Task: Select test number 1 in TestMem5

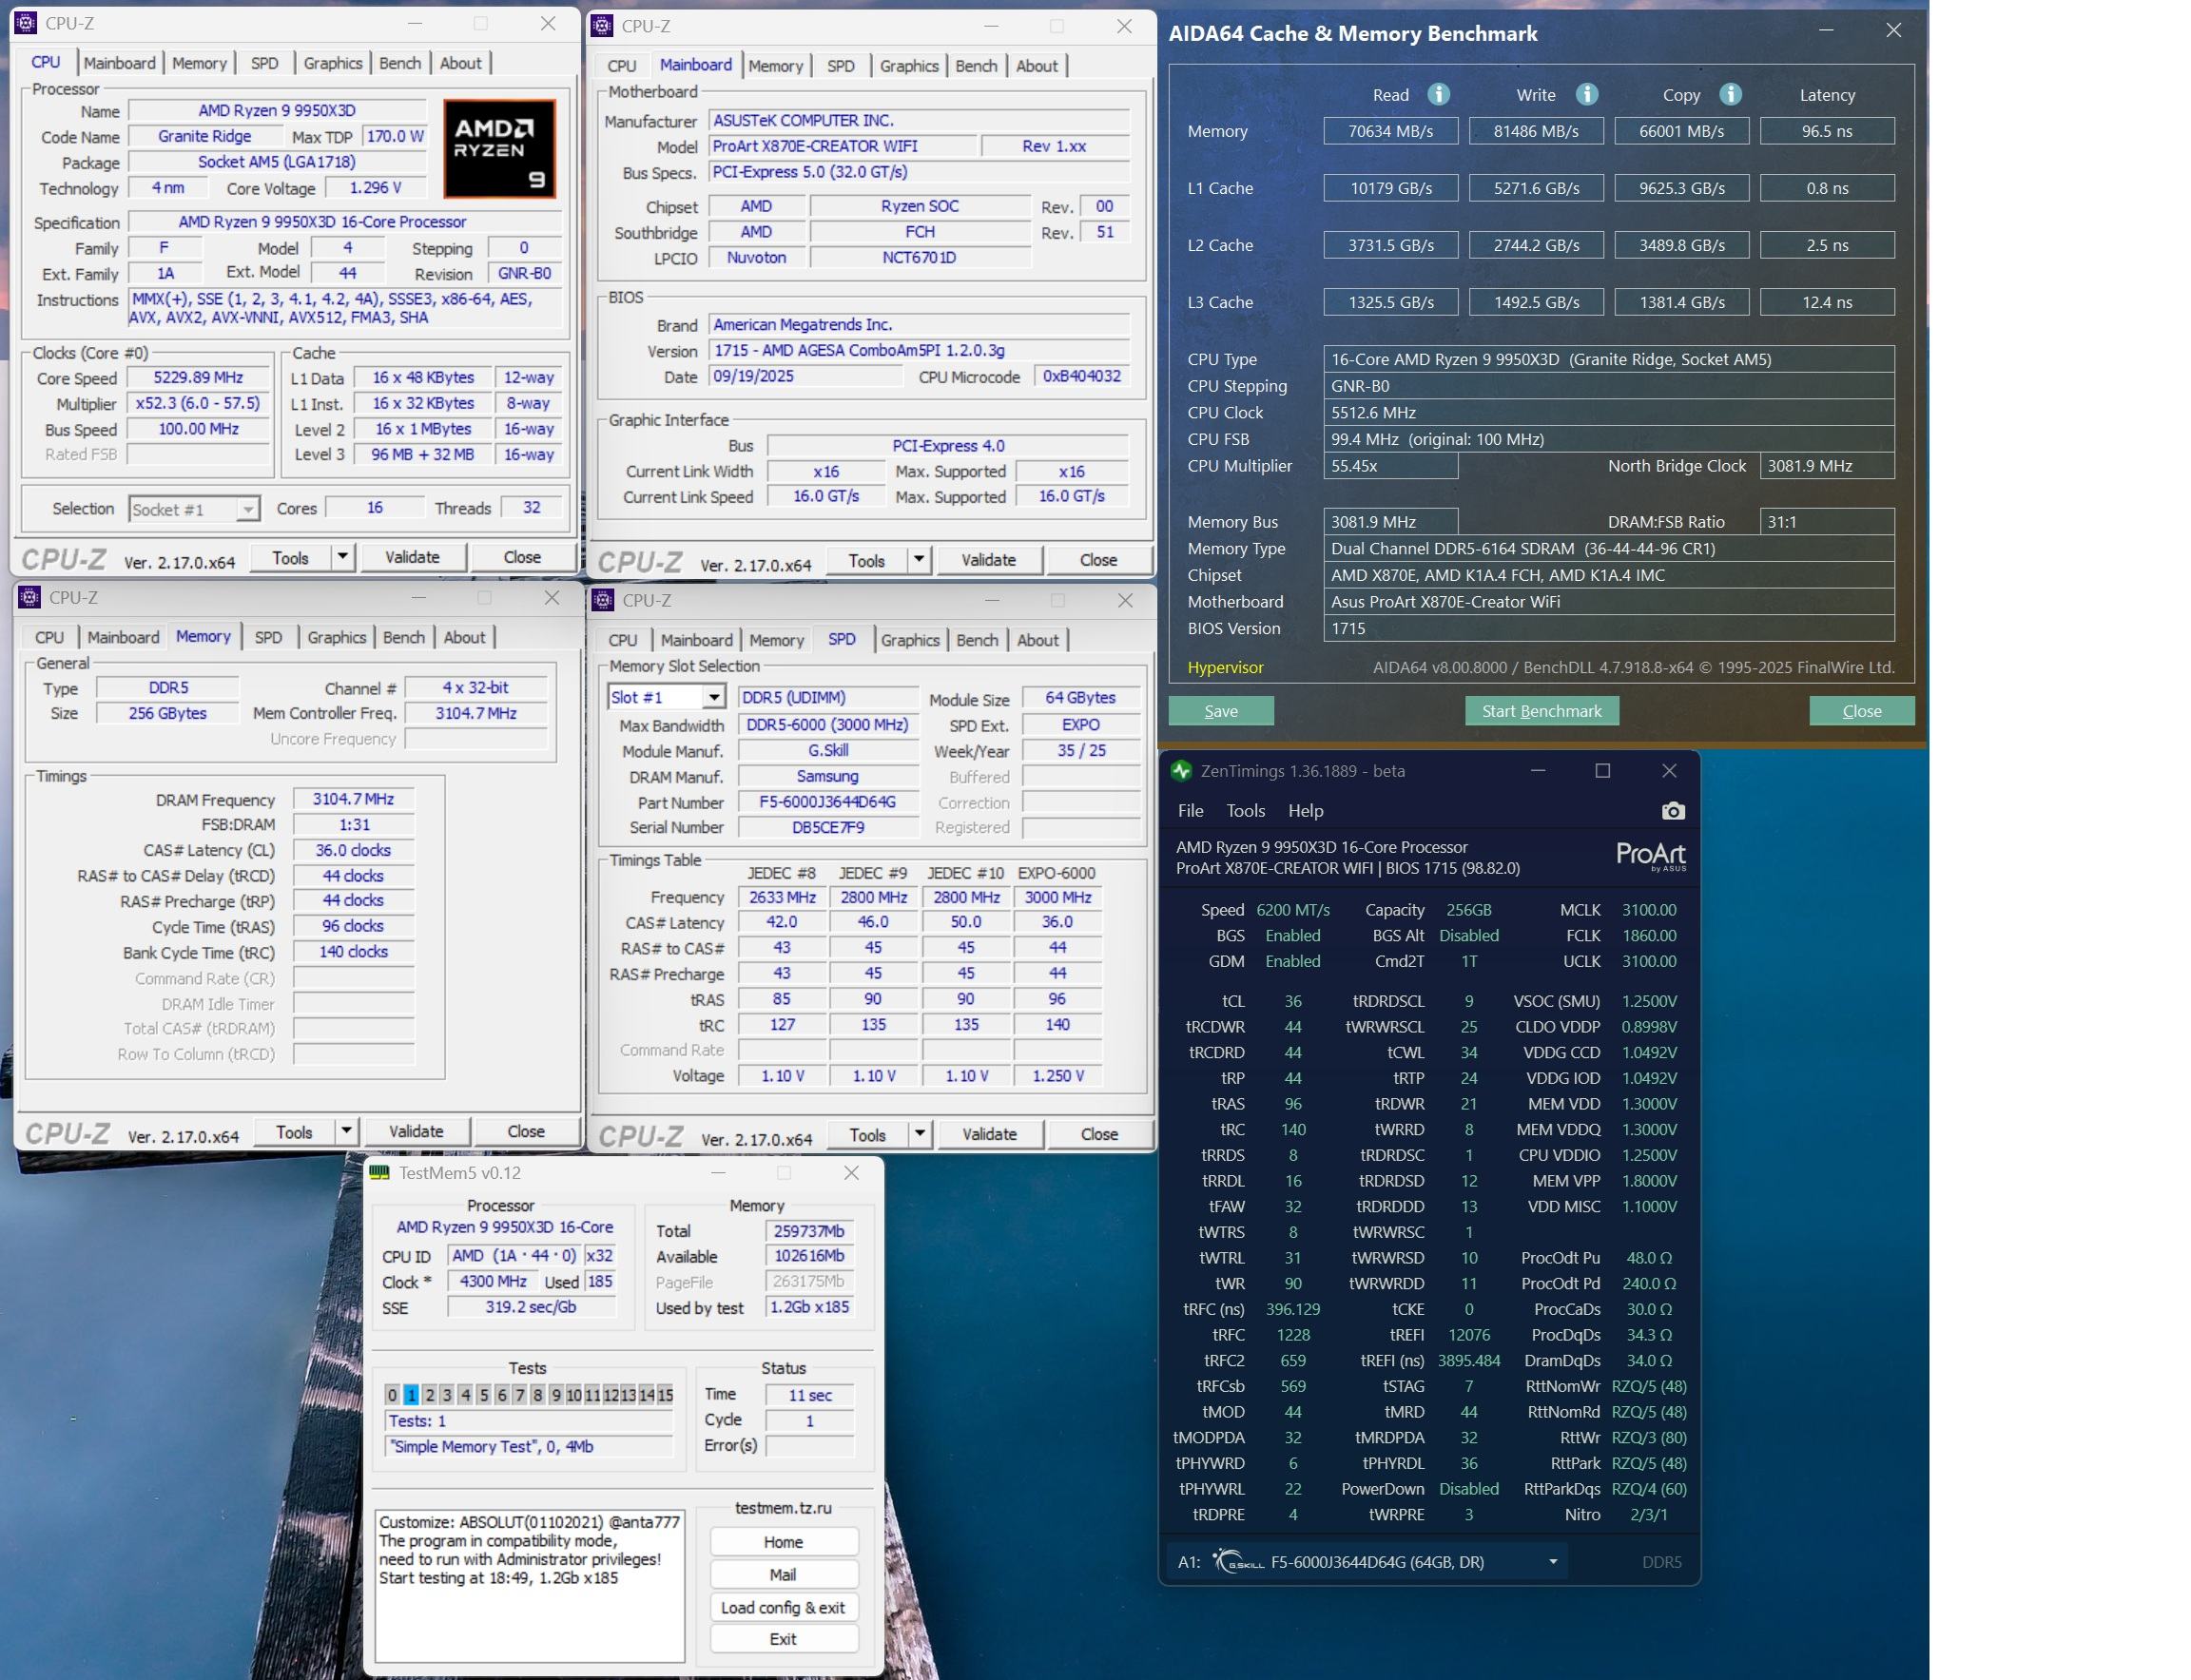Action: [411, 1395]
